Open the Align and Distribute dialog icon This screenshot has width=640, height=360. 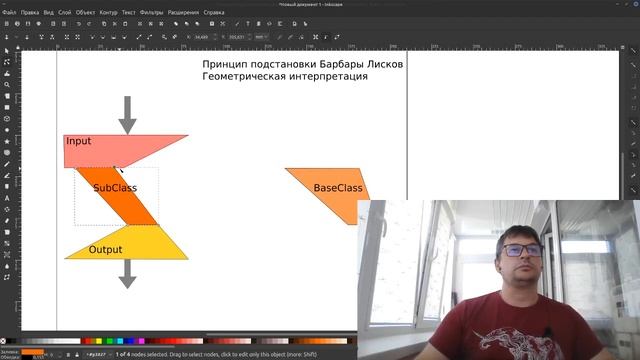tap(280, 24)
